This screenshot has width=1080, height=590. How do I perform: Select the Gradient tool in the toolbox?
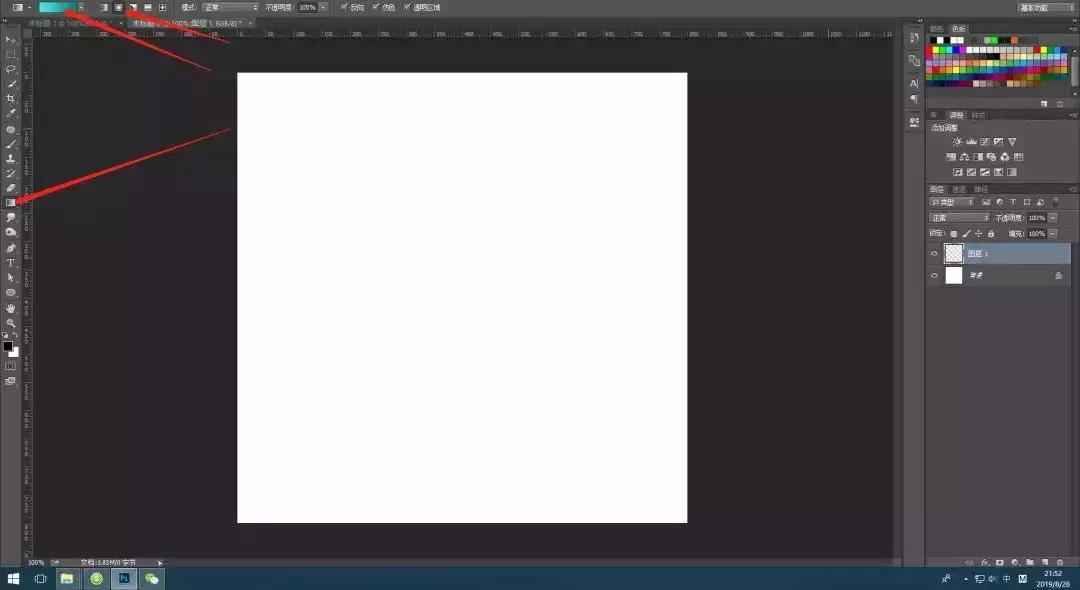9,201
